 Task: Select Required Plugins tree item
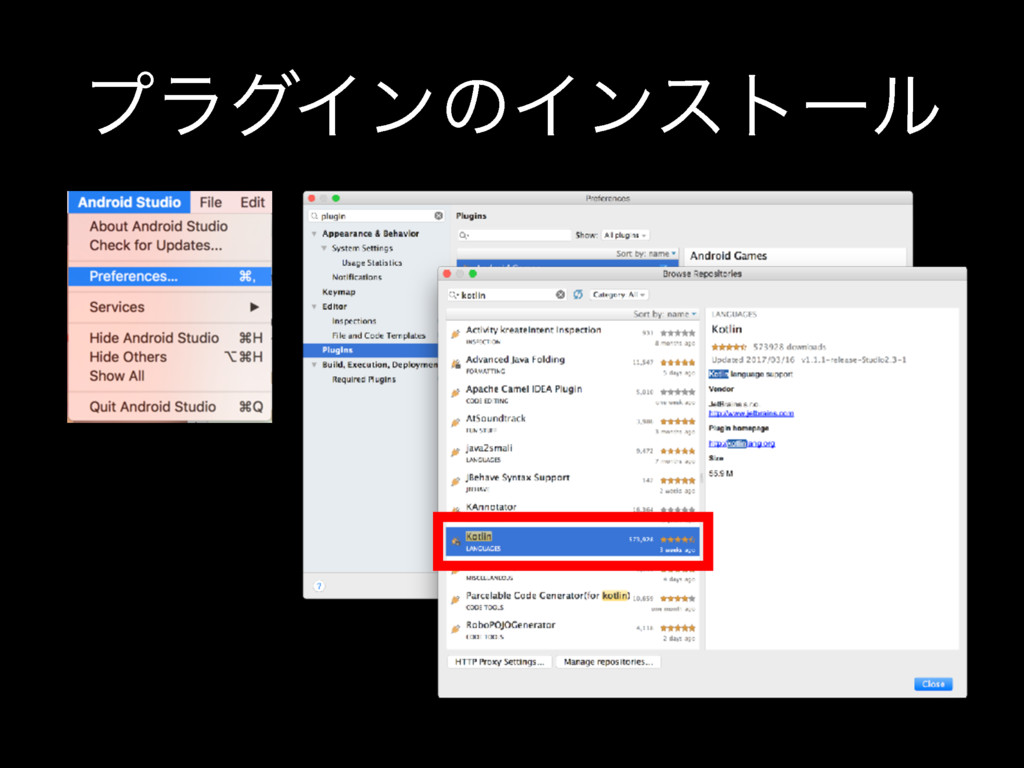coord(363,379)
